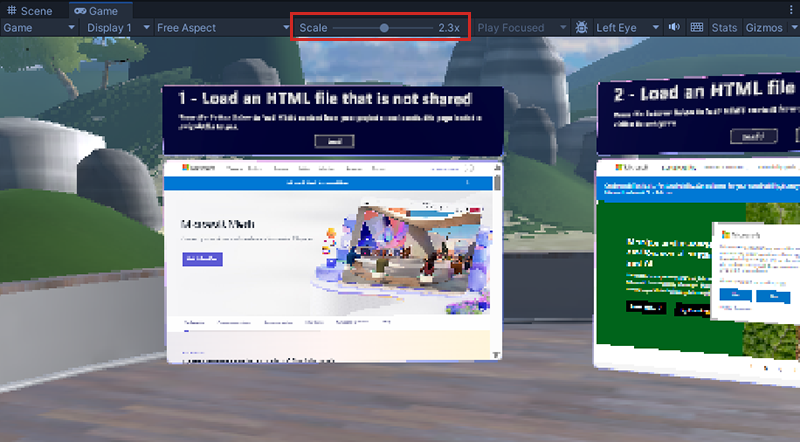
Task: Click the Scale label in the toolbar
Action: (x=313, y=28)
